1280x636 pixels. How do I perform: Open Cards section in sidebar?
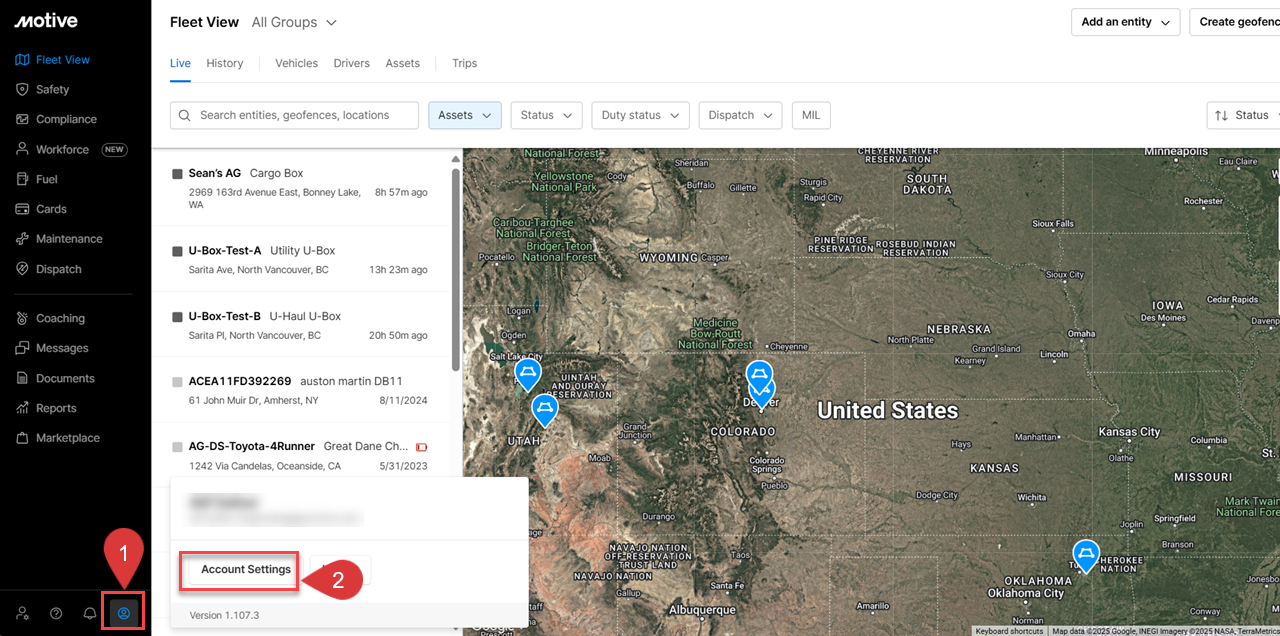pyautogui.click(x=51, y=209)
